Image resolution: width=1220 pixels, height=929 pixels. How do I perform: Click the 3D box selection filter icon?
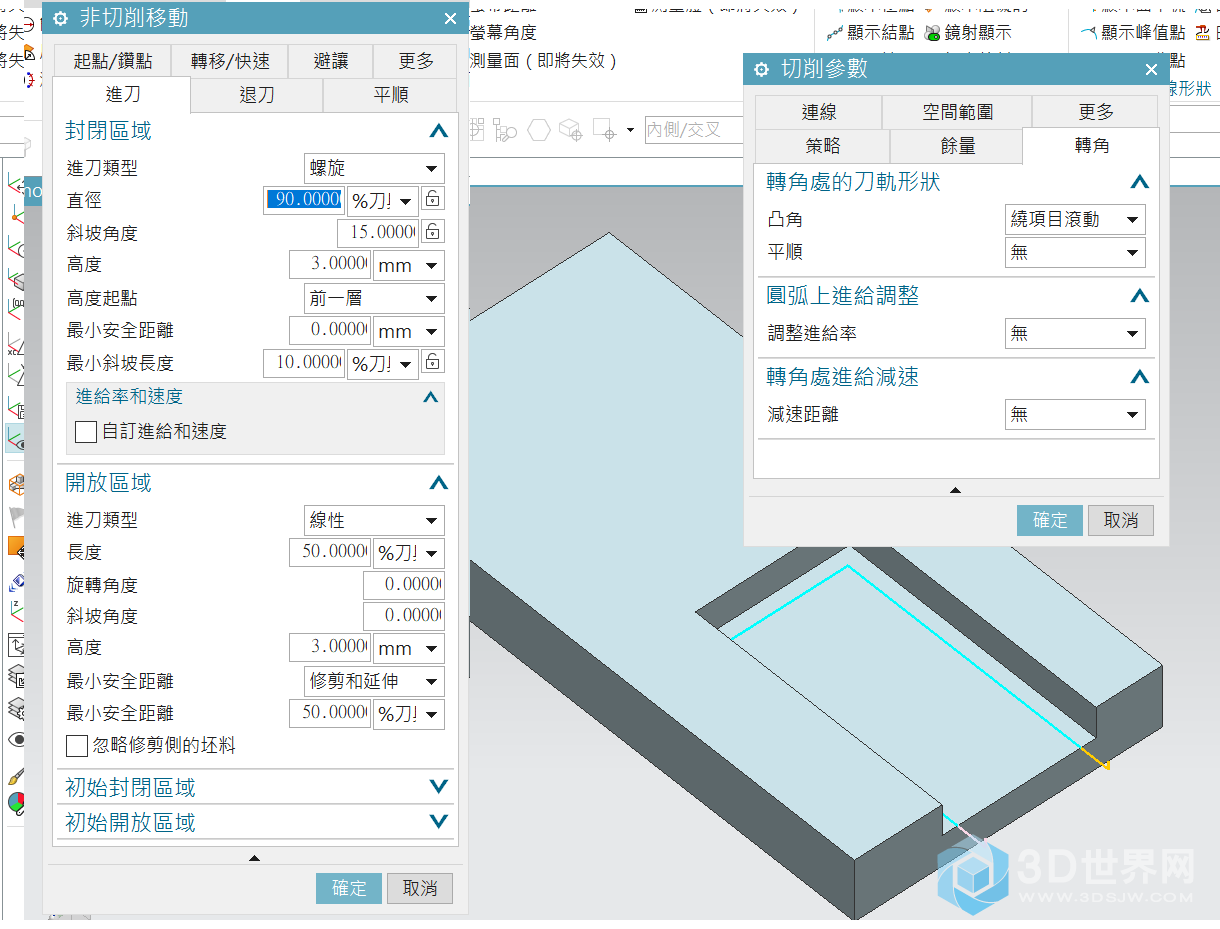[570, 130]
